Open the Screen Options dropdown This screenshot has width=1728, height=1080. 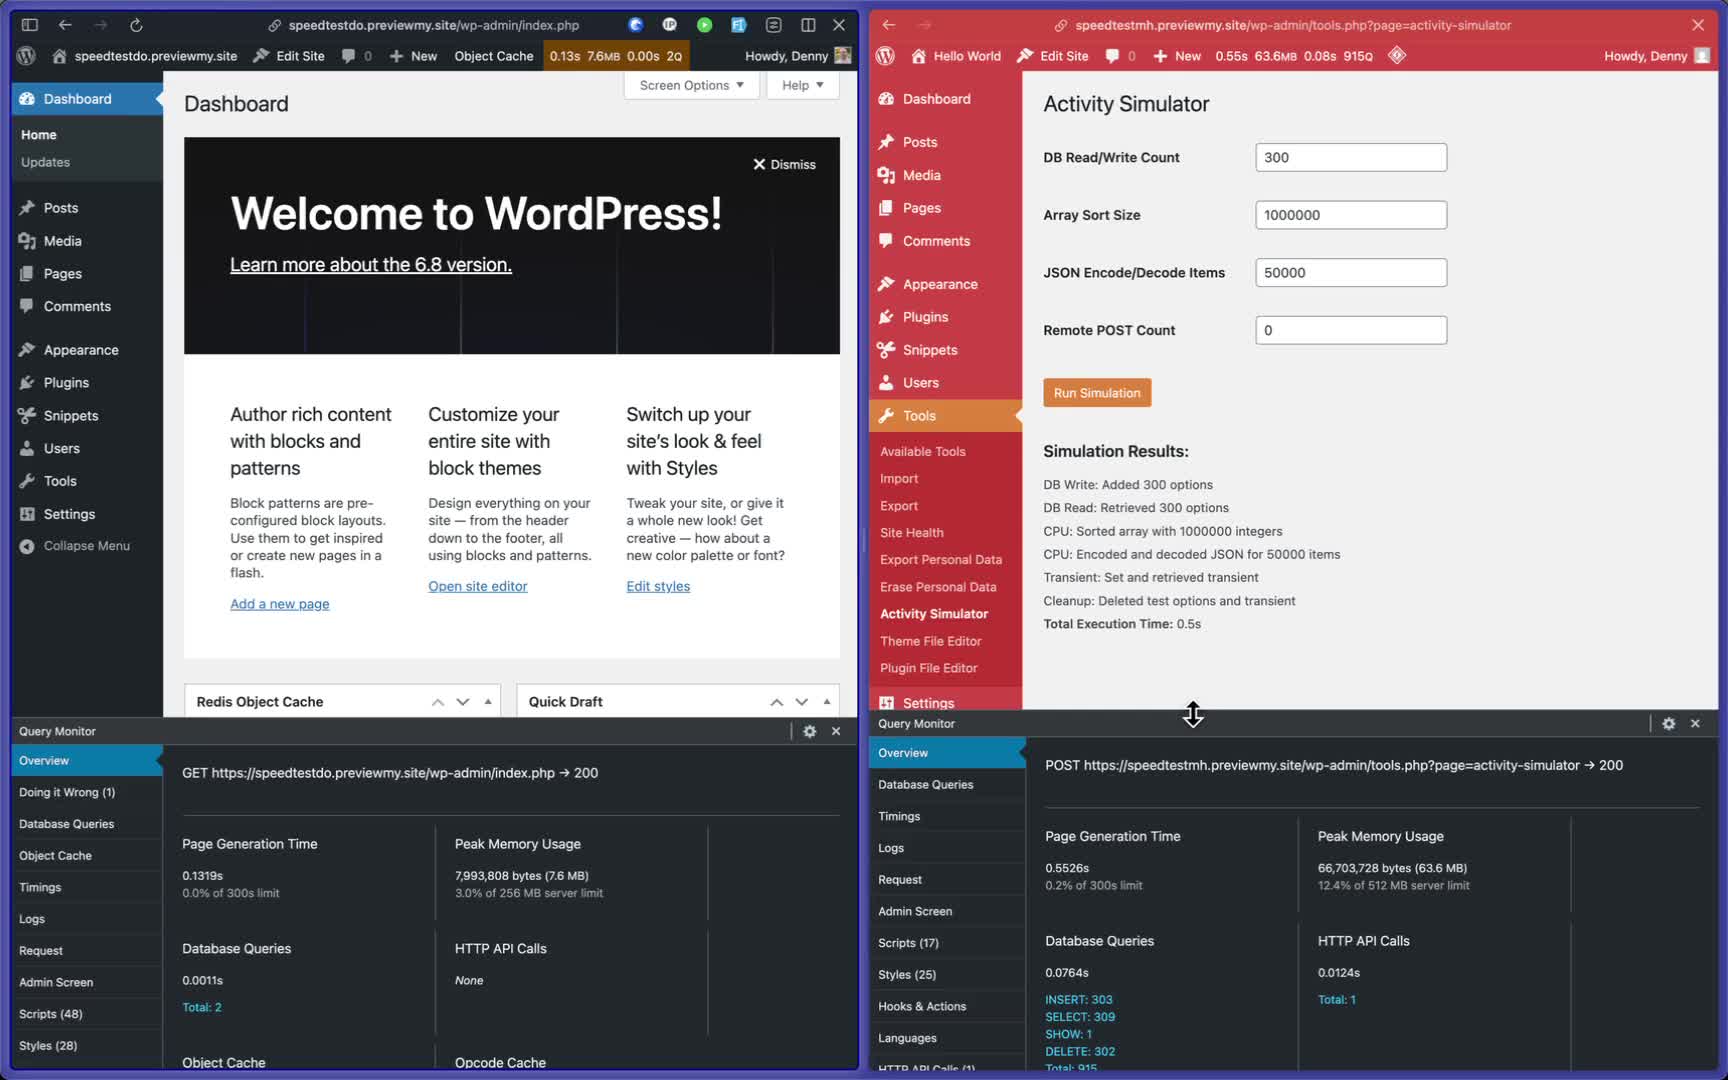[x=691, y=85]
